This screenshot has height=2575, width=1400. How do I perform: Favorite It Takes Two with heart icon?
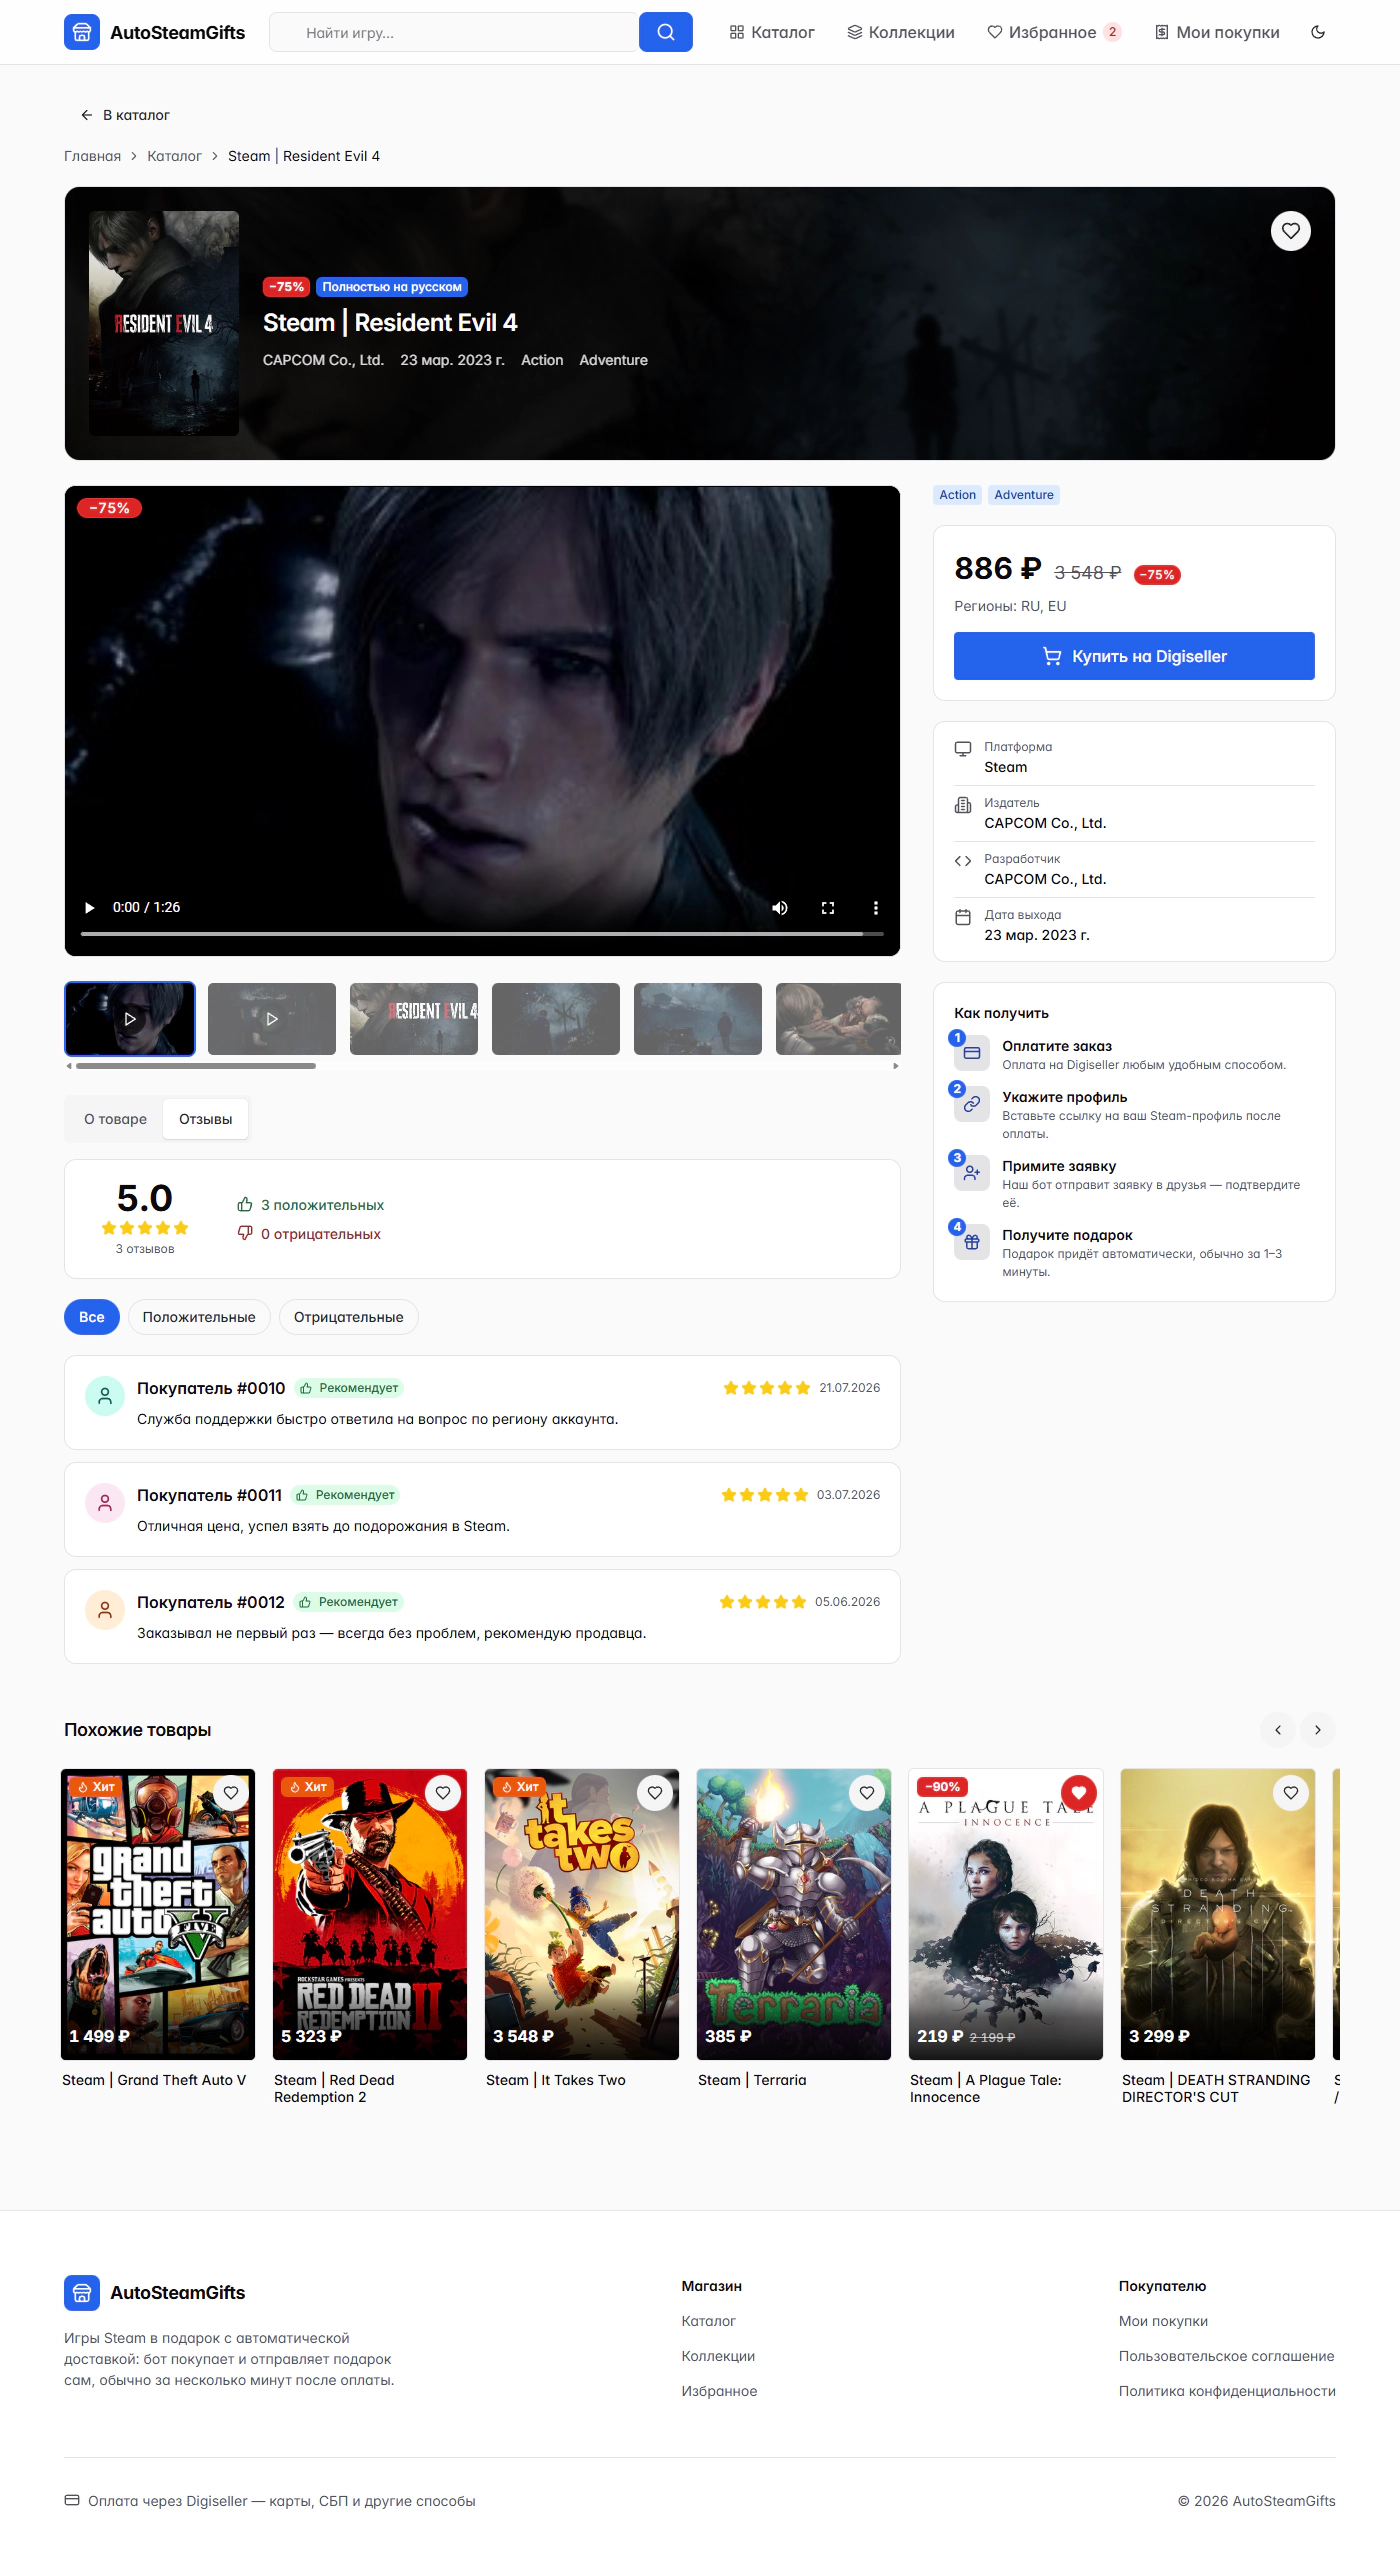[655, 1793]
